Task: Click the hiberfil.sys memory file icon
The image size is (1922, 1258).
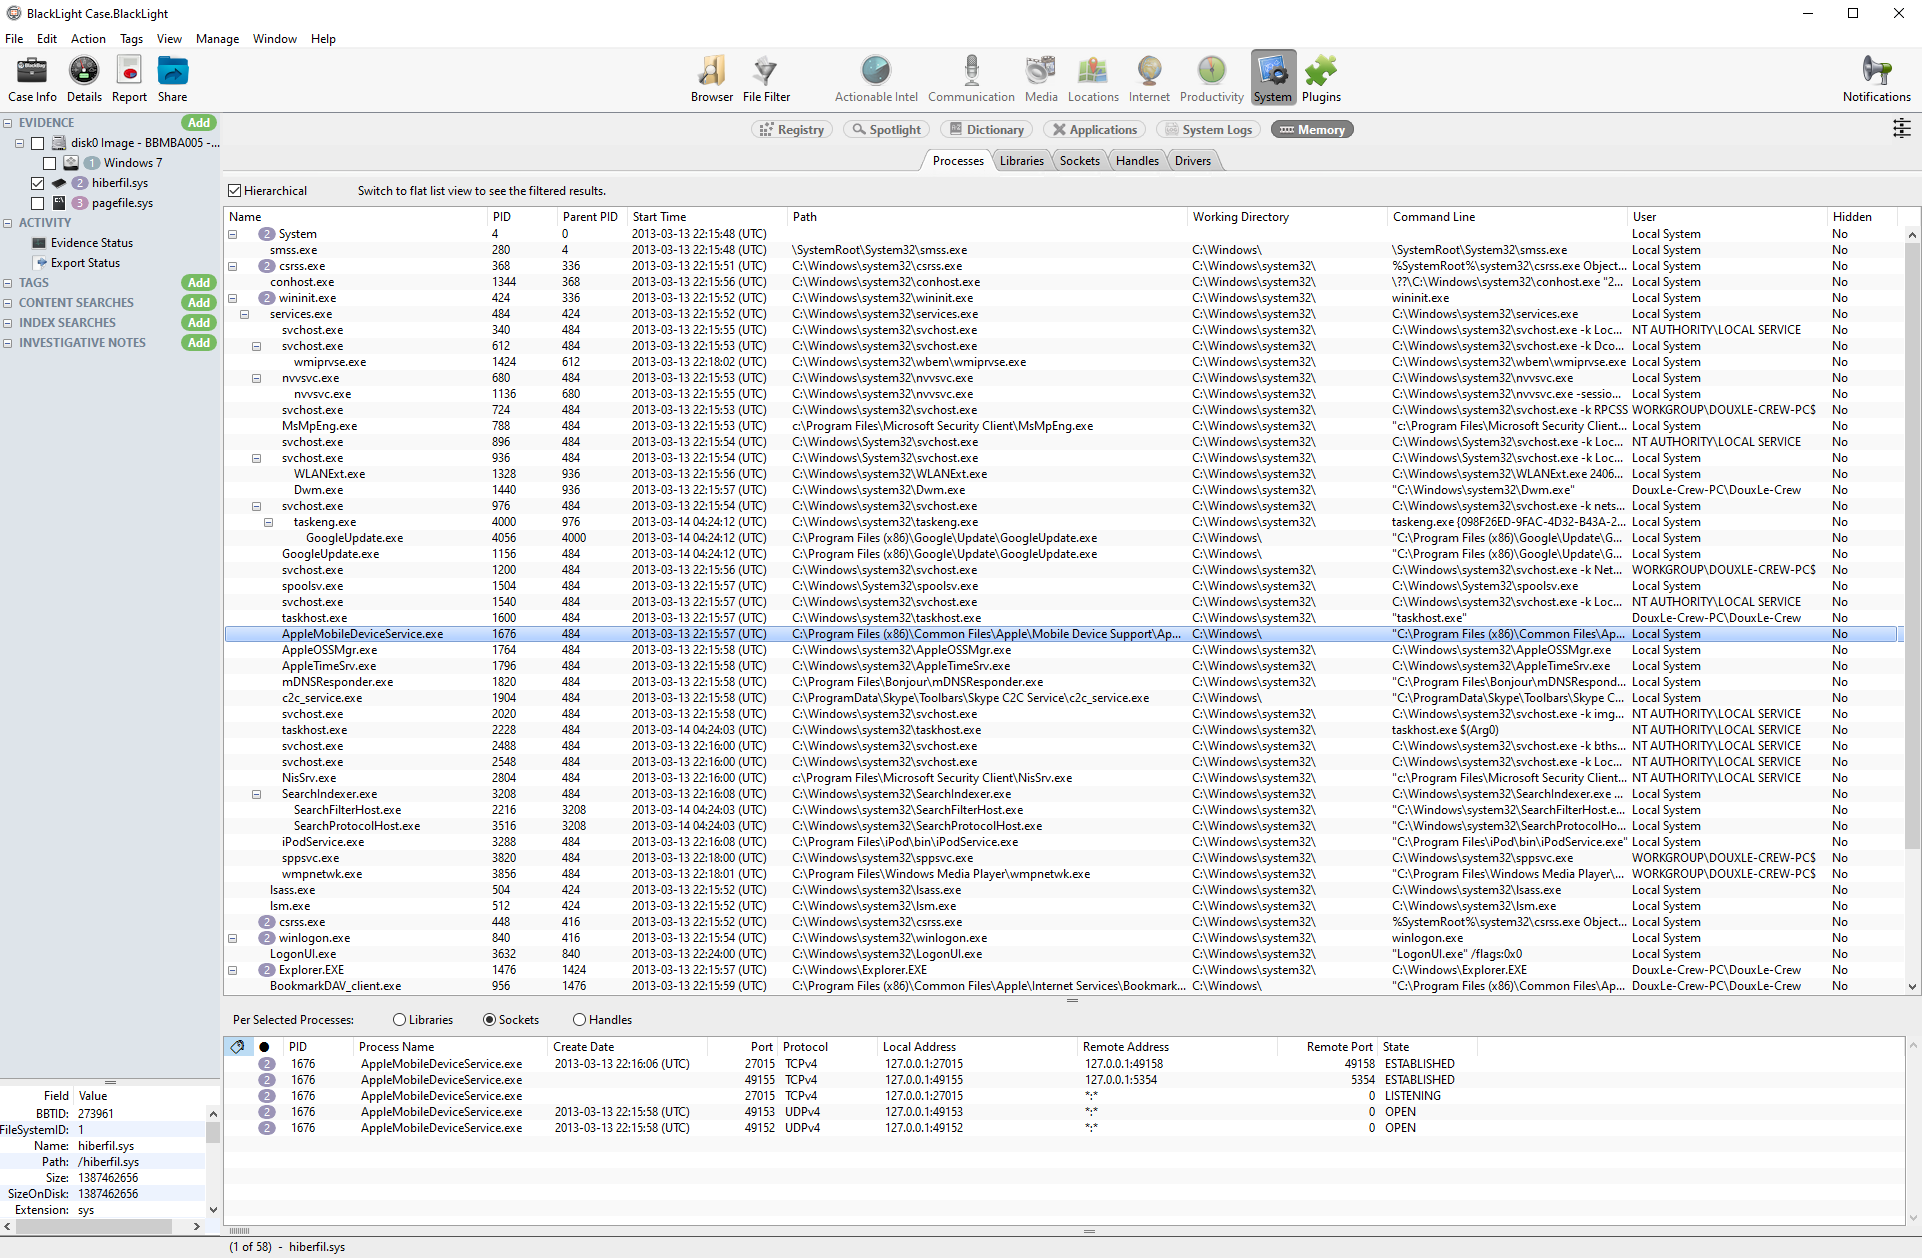Action: tap(59, 183)
